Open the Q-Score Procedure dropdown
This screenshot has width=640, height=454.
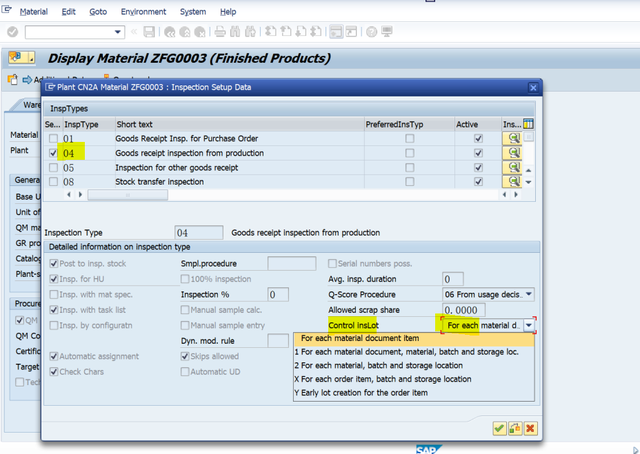click(x=529, y=294)
